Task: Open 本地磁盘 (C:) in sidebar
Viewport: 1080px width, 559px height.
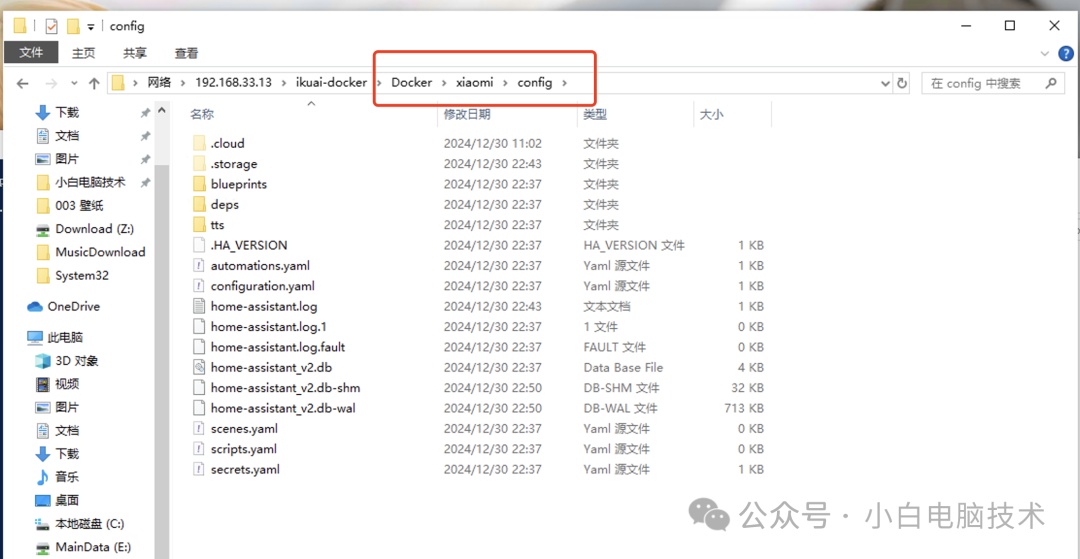Action: (x=90, y=524)
